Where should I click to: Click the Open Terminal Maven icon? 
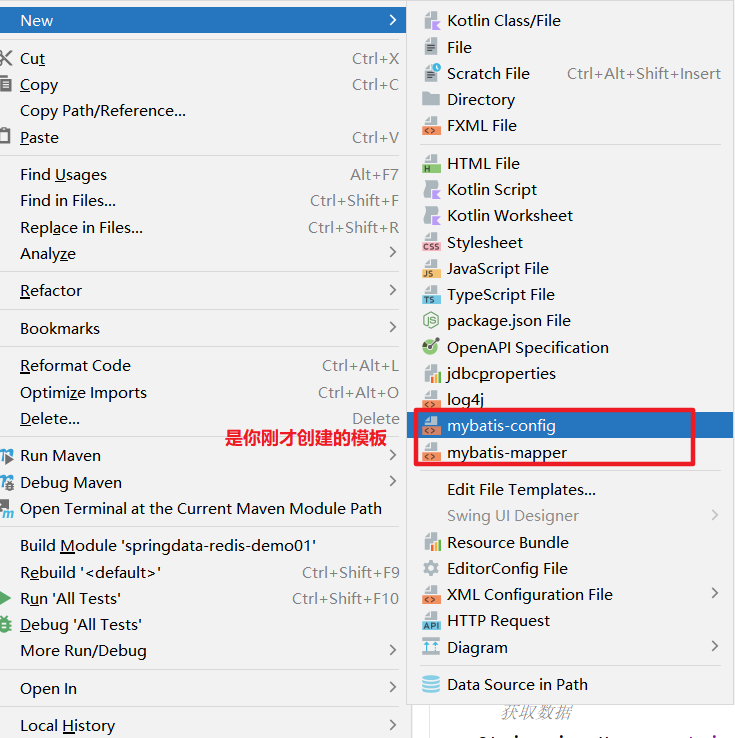pos(7,509)
